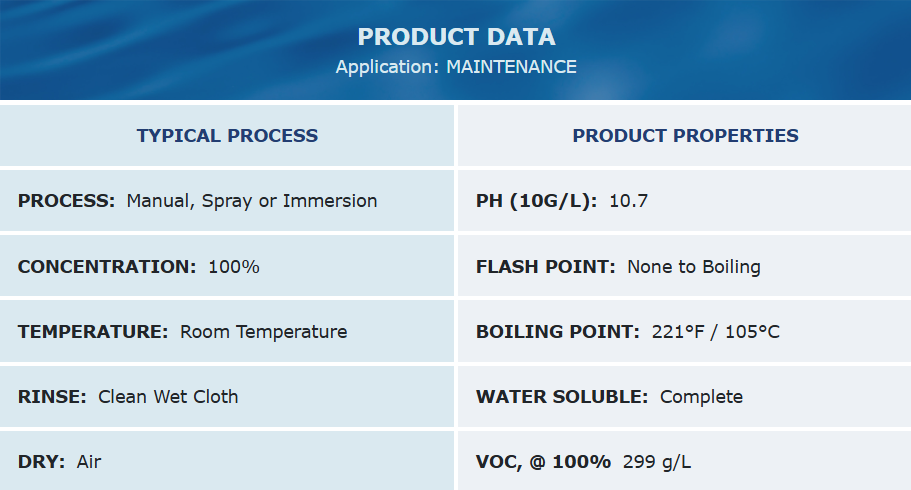
Task: Select the None to Boiling value
Action: click(694, 267)
